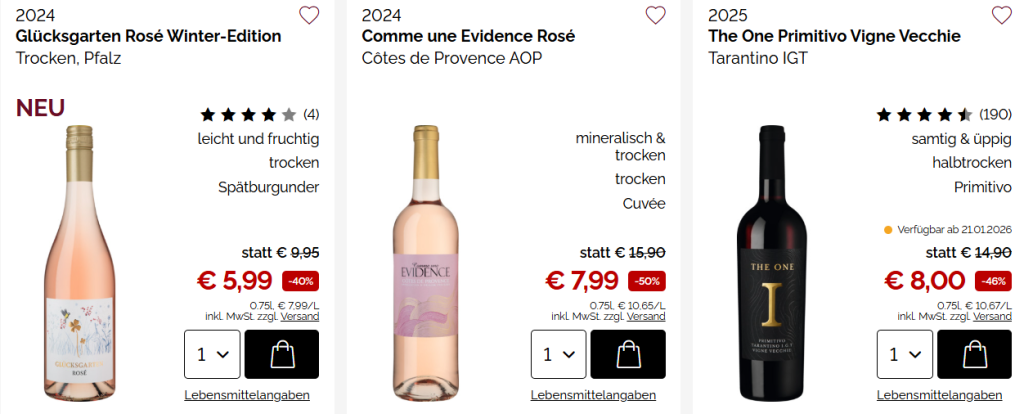
Task: Open quantity dropdown for Glücksgarten Rosé
Action: (x=212, y=354)
